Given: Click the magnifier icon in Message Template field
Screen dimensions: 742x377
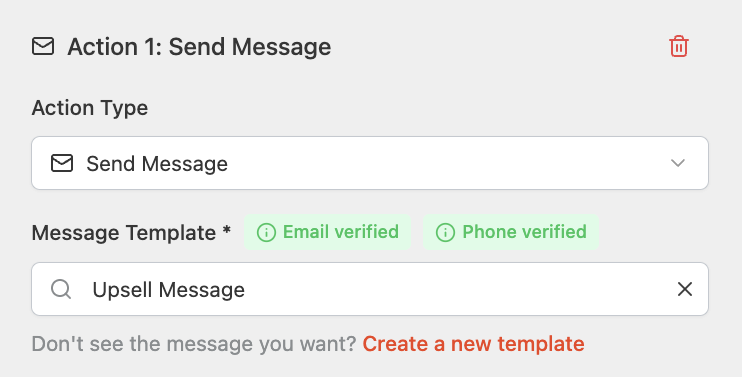Looking at the screenshot, I should [x=61, y=289].
